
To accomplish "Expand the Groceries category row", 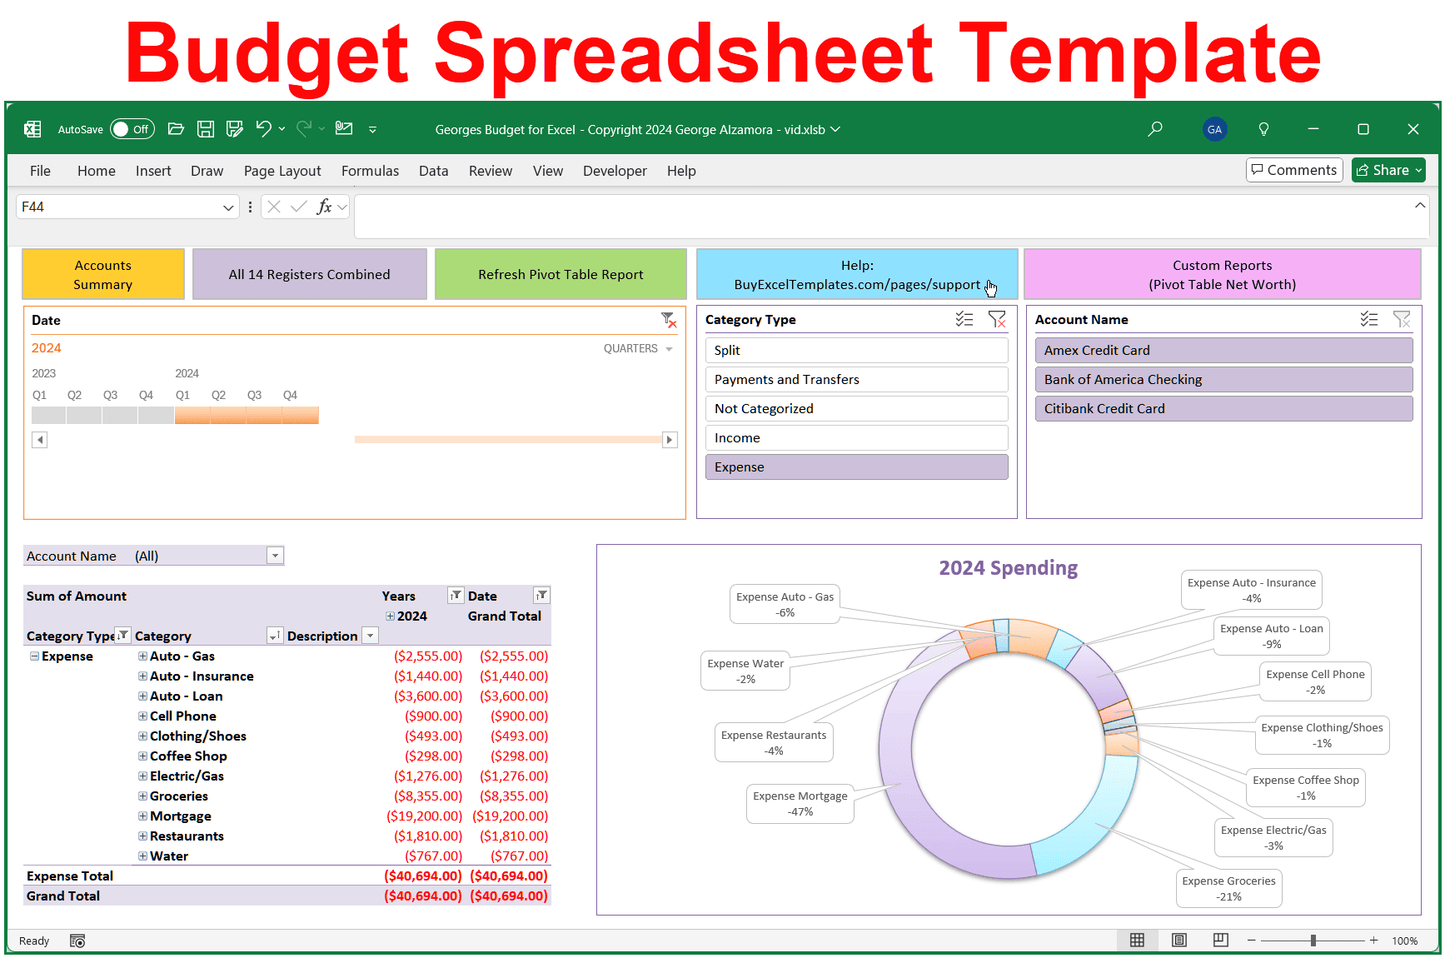I will (142, 796).
